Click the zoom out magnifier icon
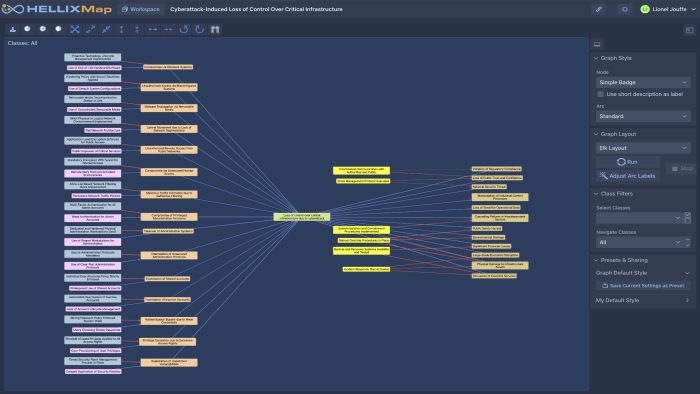The image size is (700, 394). (28, 29)
